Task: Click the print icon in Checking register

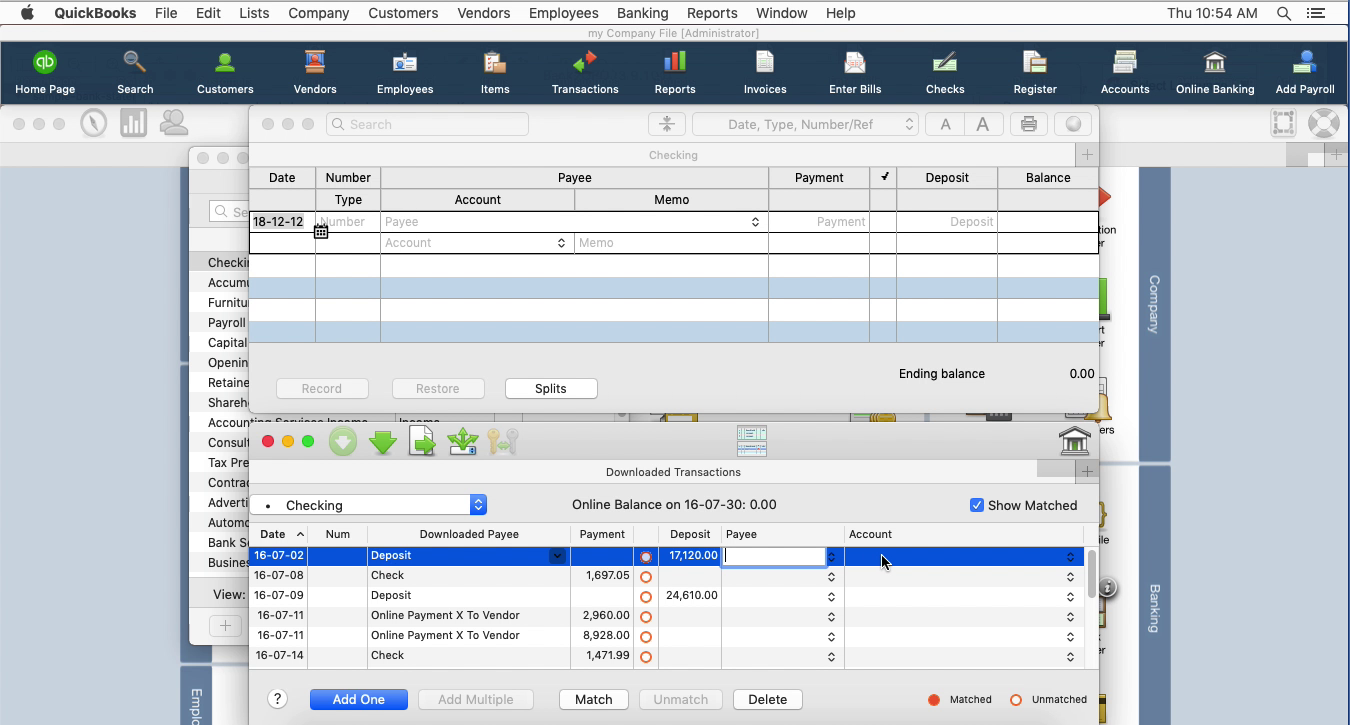Action: click(x=1028, y=124)
